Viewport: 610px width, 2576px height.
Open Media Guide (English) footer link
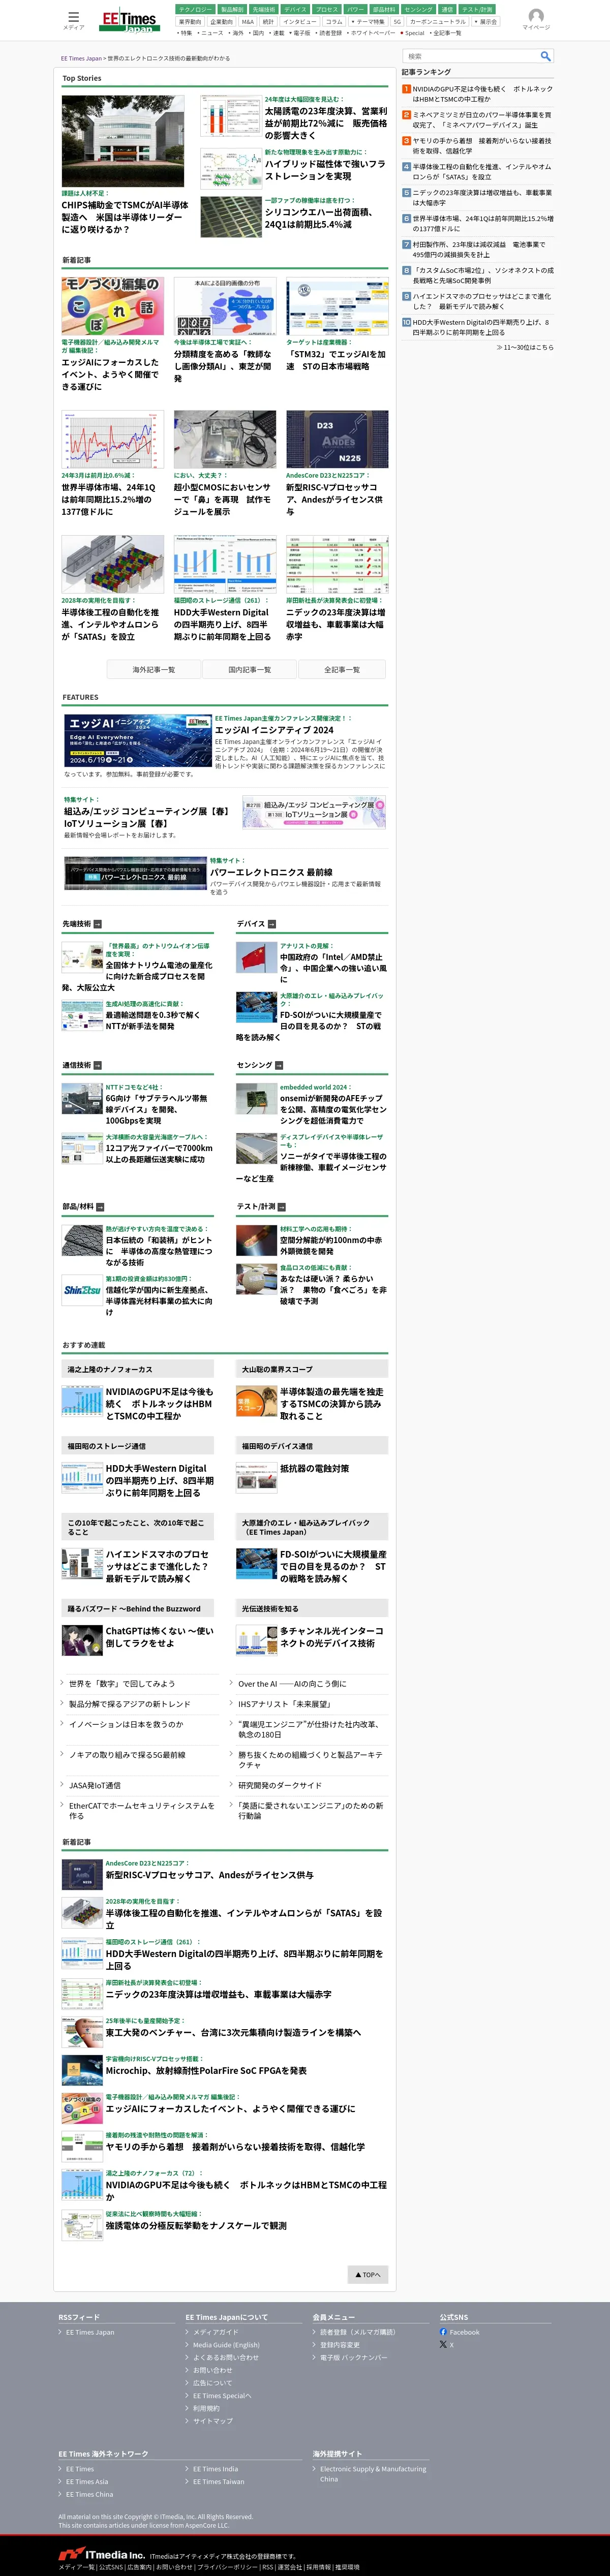pyautogui.click(x=226, y=2345)
